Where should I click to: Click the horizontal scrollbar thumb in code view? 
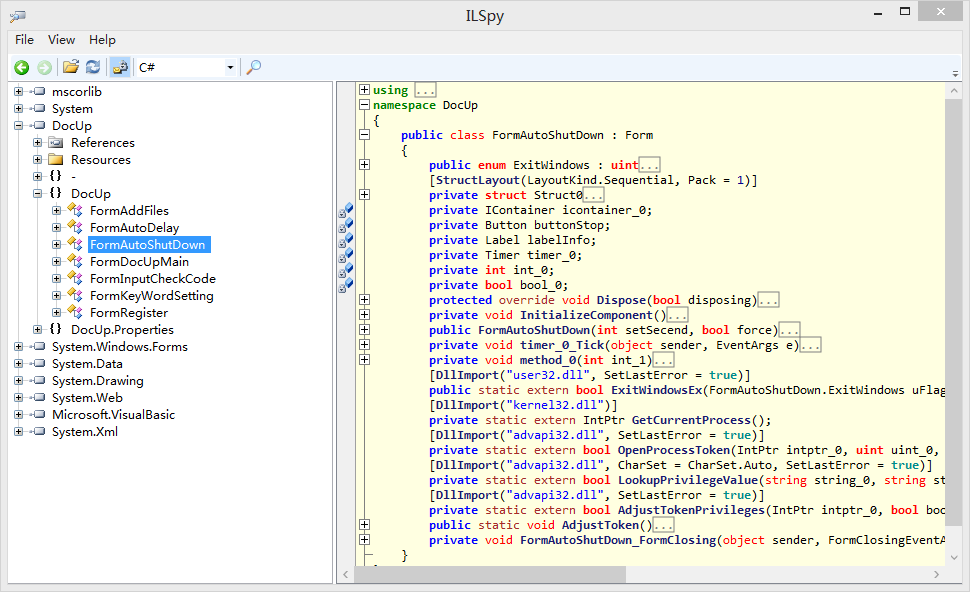[490, 575]
